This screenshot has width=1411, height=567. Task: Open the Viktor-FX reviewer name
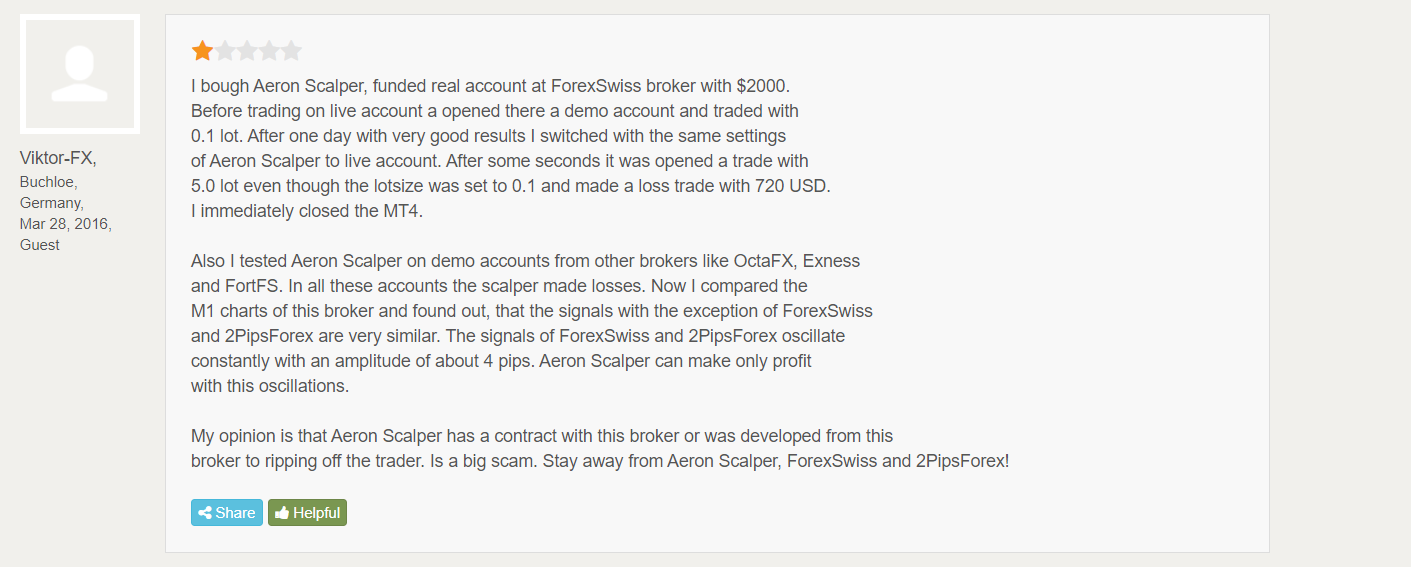tap(58, 158)
